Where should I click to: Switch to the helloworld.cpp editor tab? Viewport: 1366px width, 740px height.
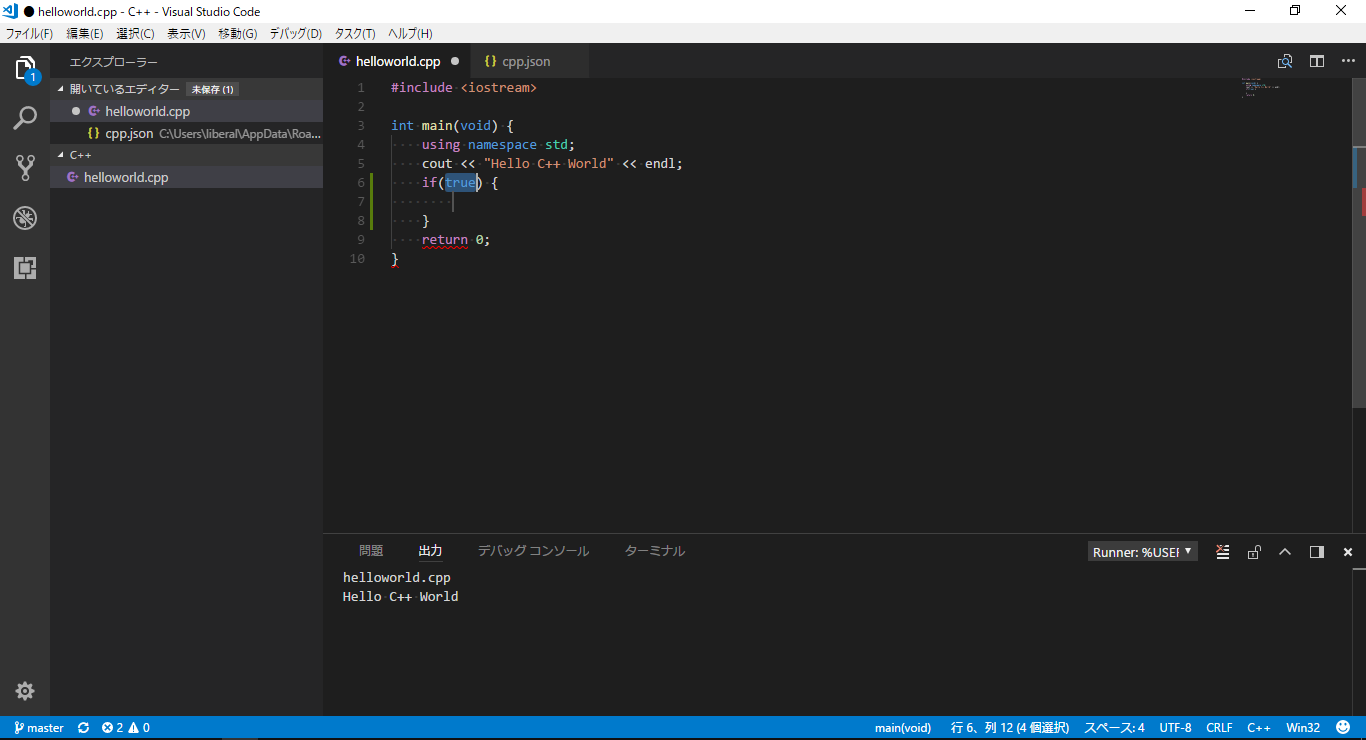398,61
